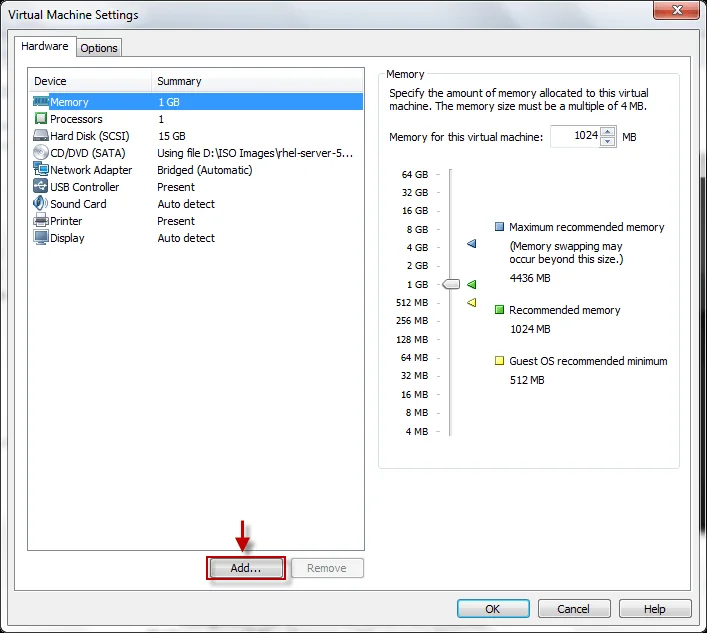Open the Hardware tab
This screenshot has width=707, height=633.
(x=45, y=47)
